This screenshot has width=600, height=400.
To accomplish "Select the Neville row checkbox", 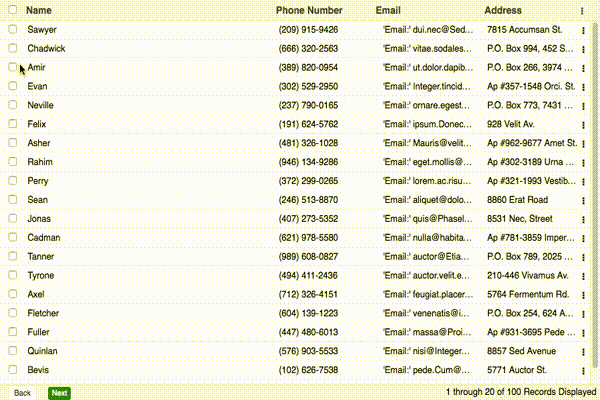I will (x=13, y=105).
